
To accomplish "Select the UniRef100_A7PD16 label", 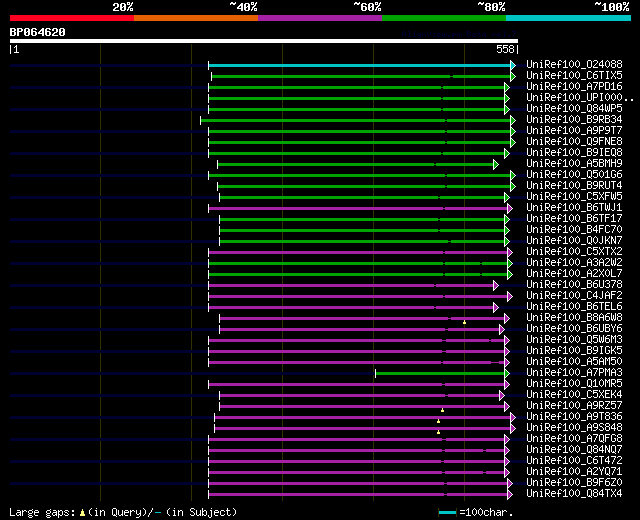I will 574,87.
